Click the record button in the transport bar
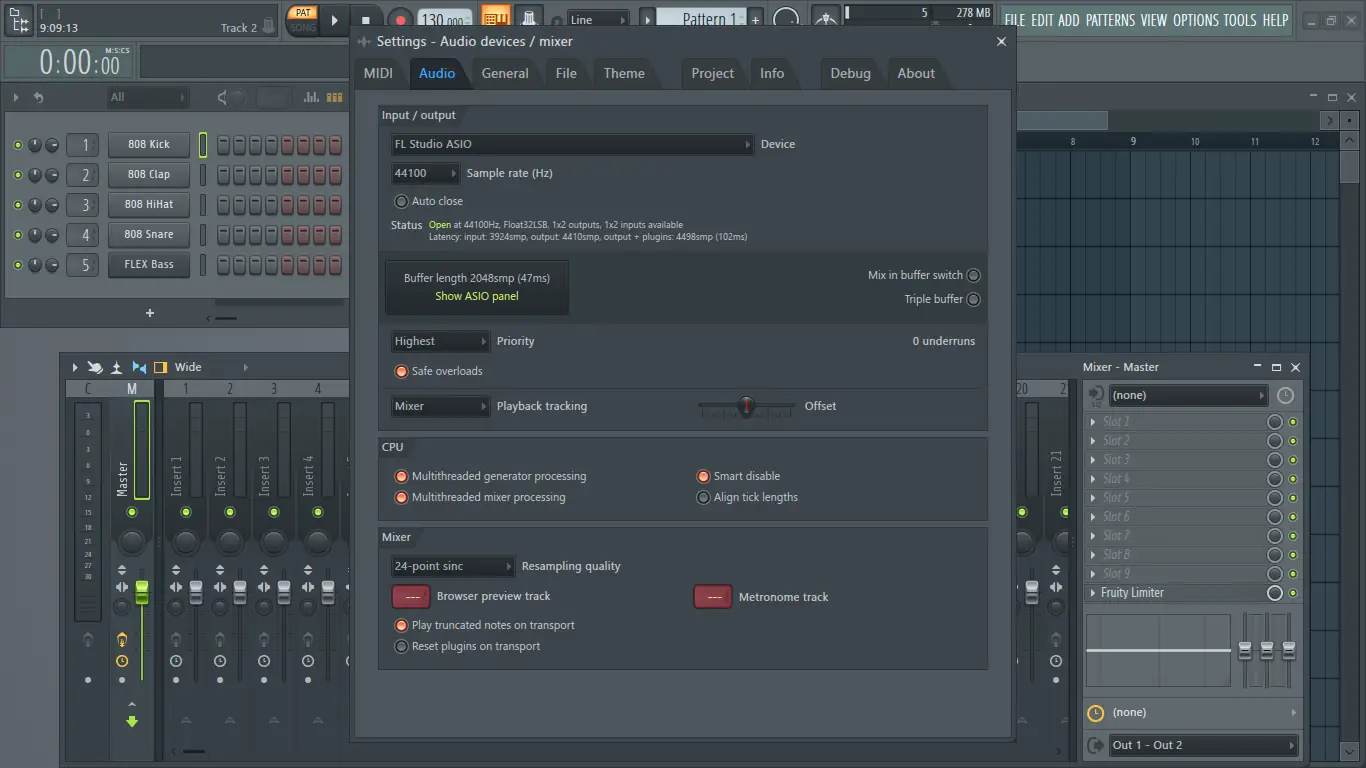This screenshot has width=1366, height=768. 401,18
